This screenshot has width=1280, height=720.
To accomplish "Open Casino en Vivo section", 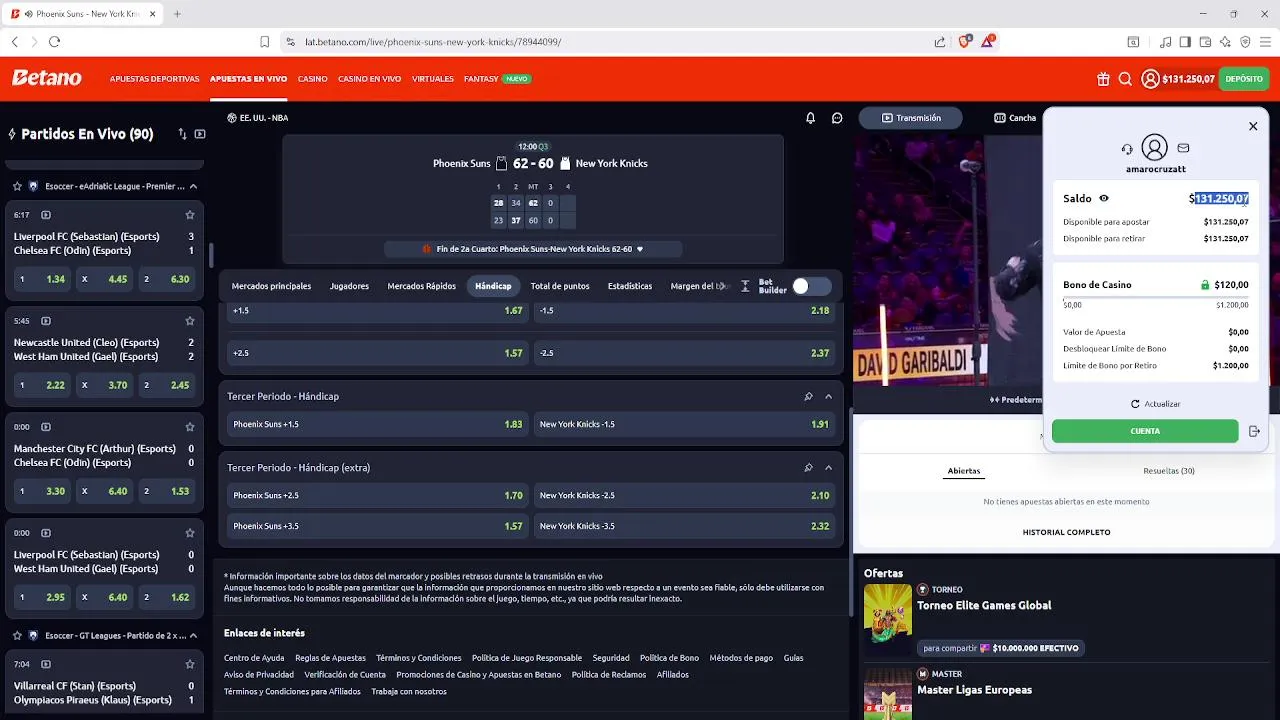I will (x=369, y=79).
